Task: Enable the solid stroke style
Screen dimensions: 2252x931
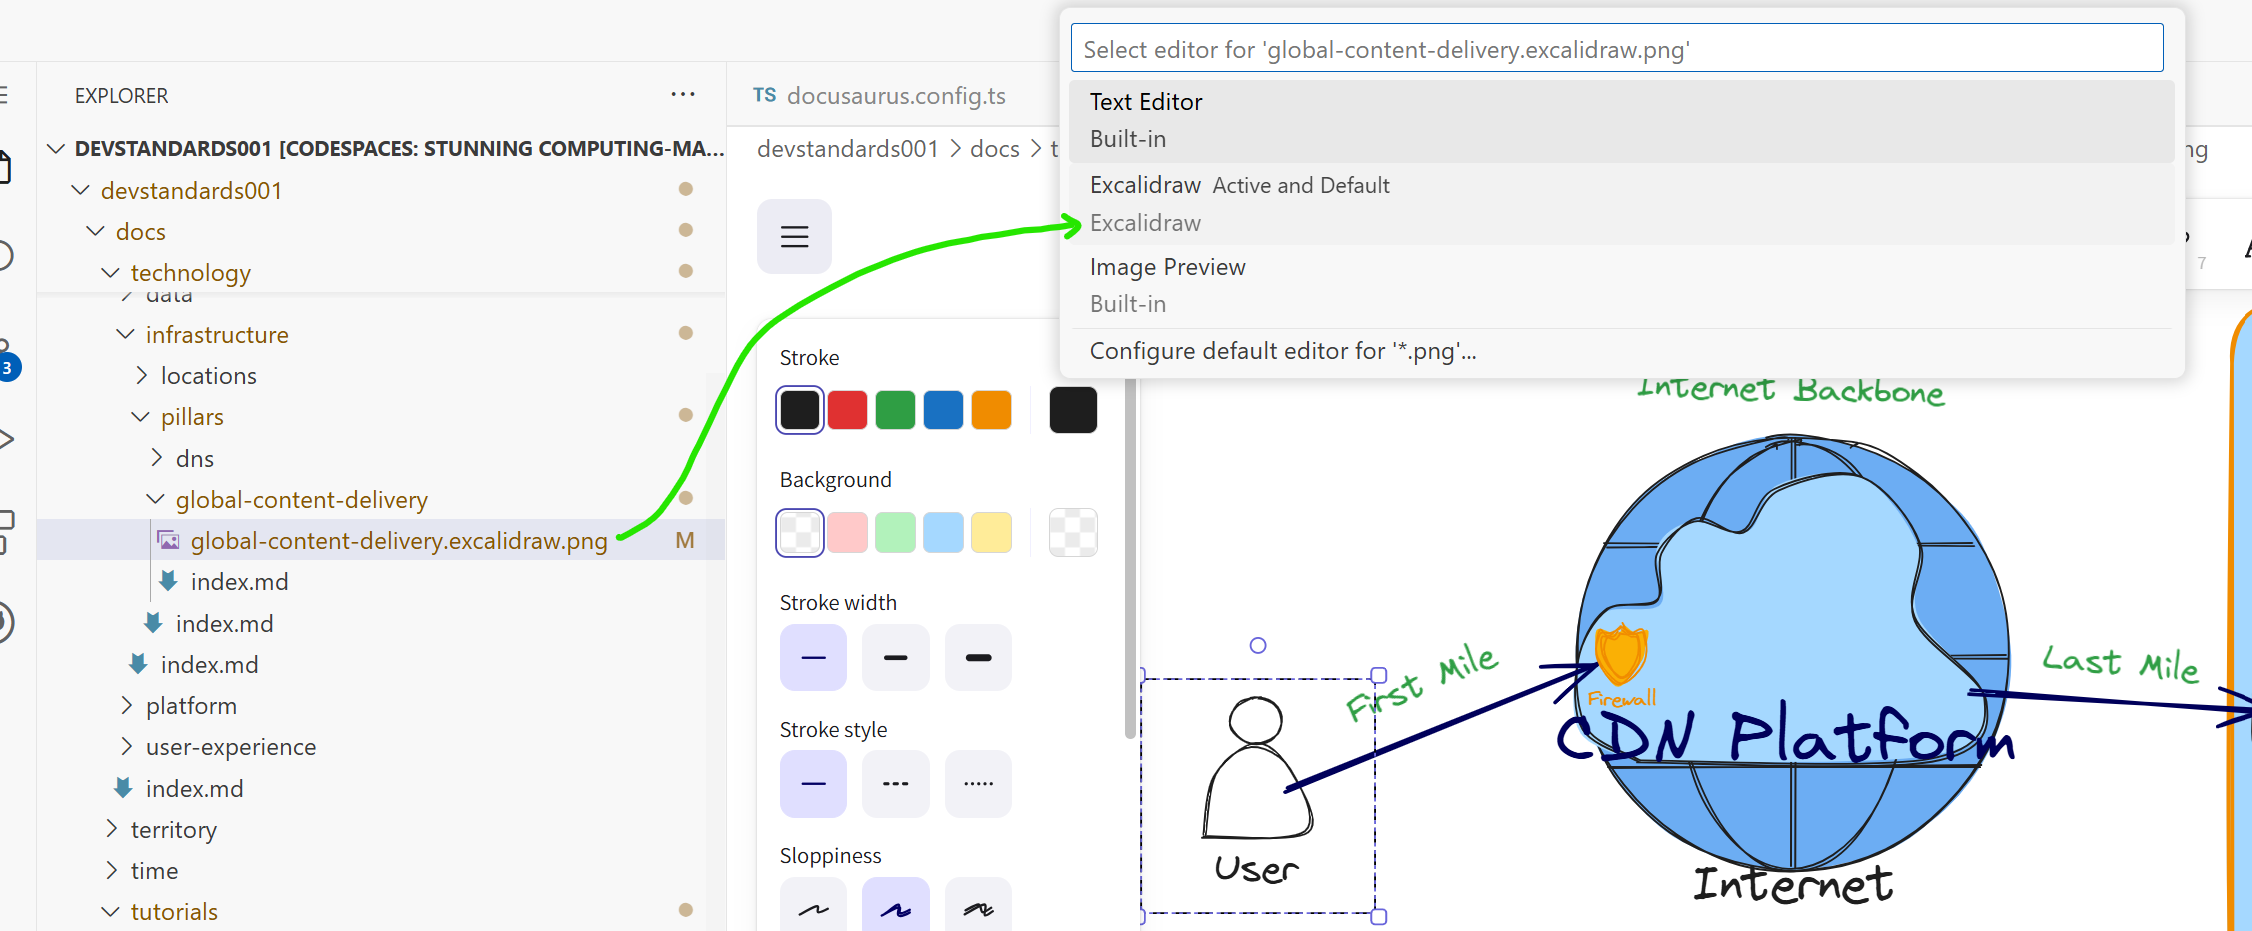Action: (x=812, y=784)
